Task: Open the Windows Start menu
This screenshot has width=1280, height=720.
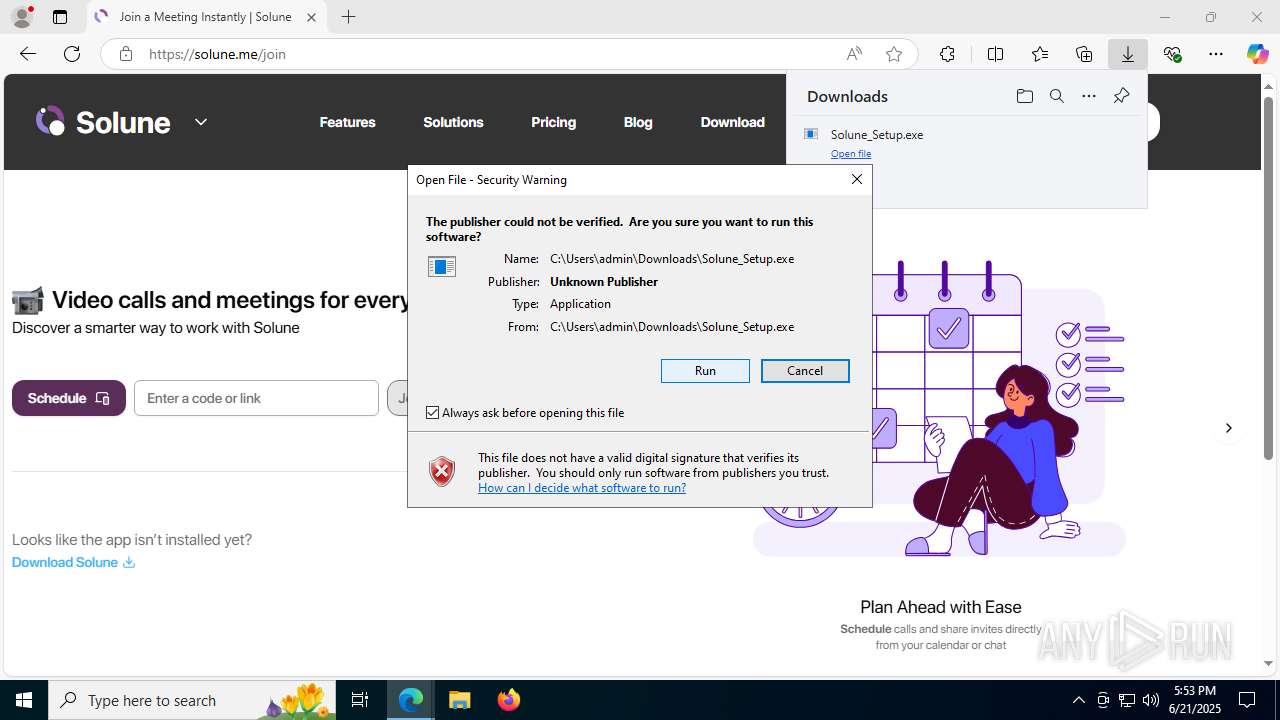Action: tap(24, 700)
